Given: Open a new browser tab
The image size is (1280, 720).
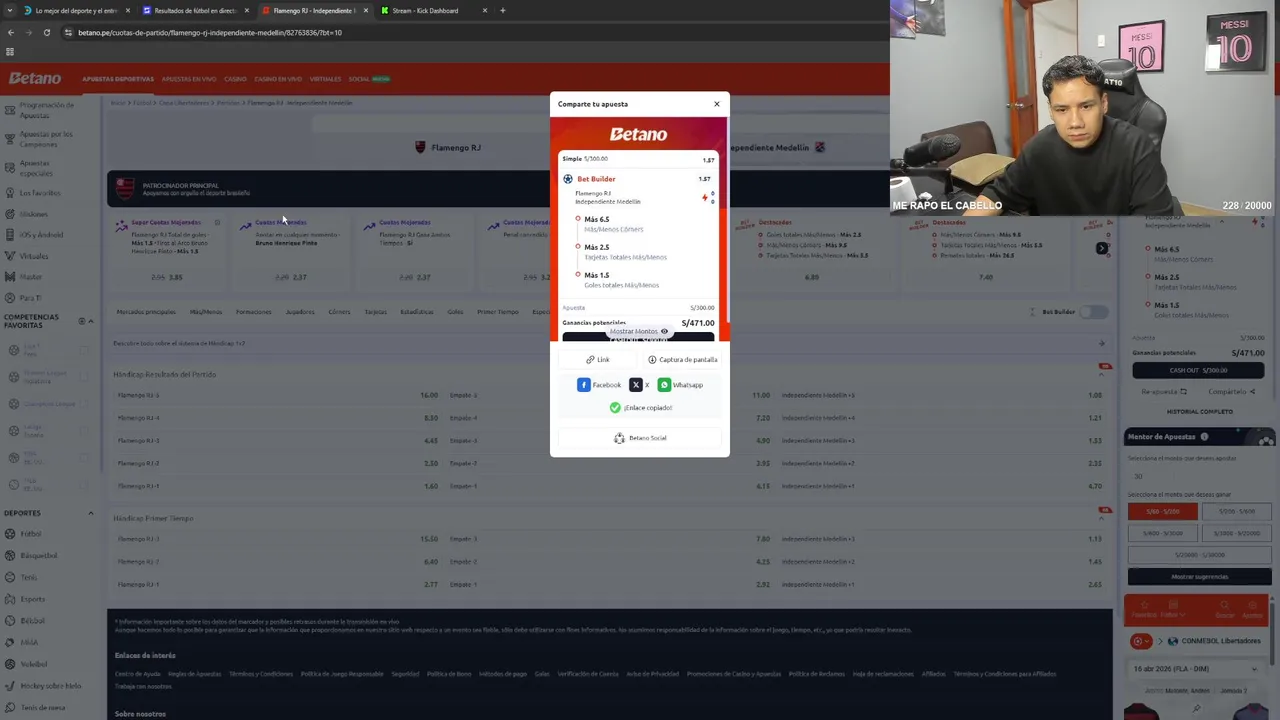Looking at the screenshot, I should (x=502, y=11).
